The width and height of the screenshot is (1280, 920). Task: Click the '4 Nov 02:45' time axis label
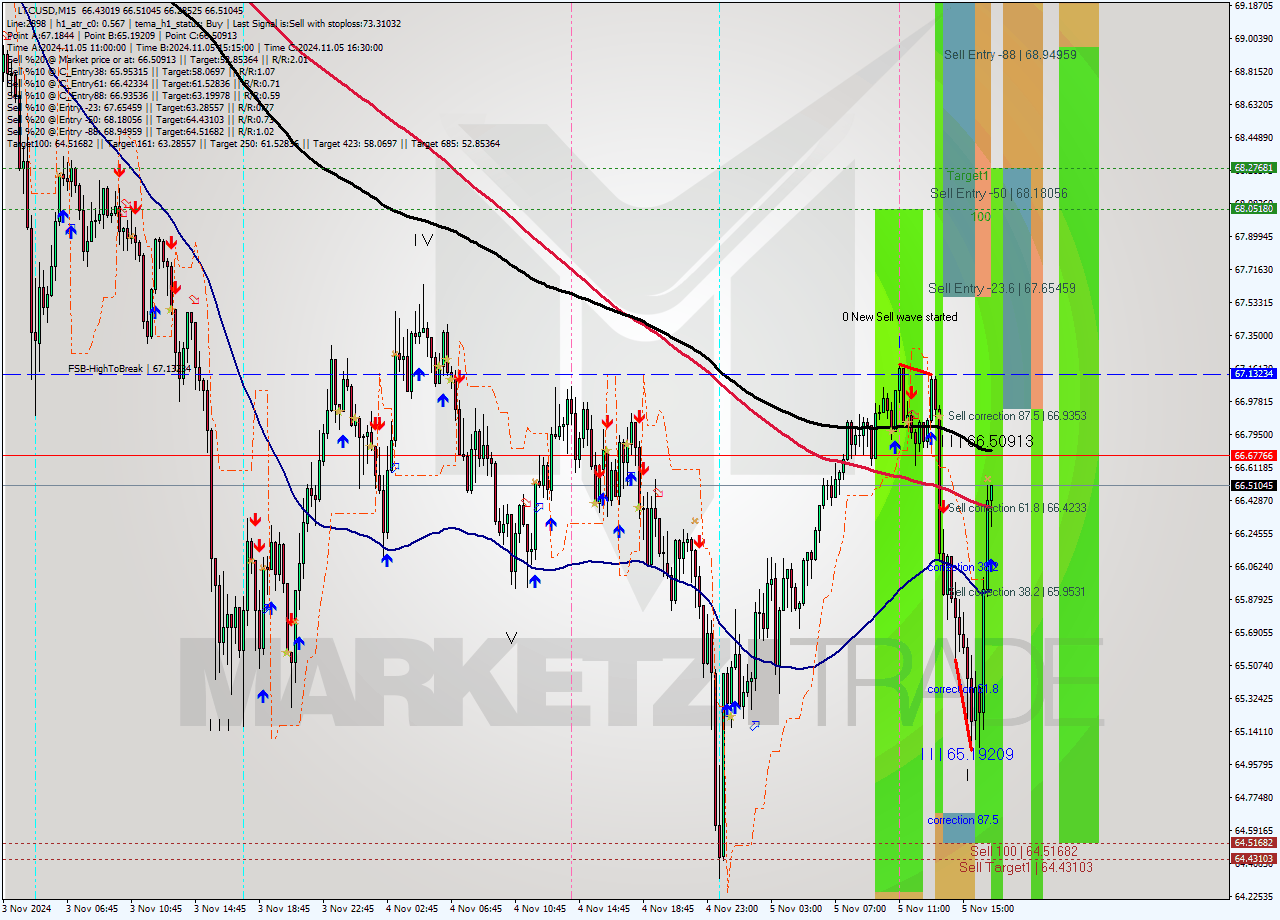coord(412,909)
